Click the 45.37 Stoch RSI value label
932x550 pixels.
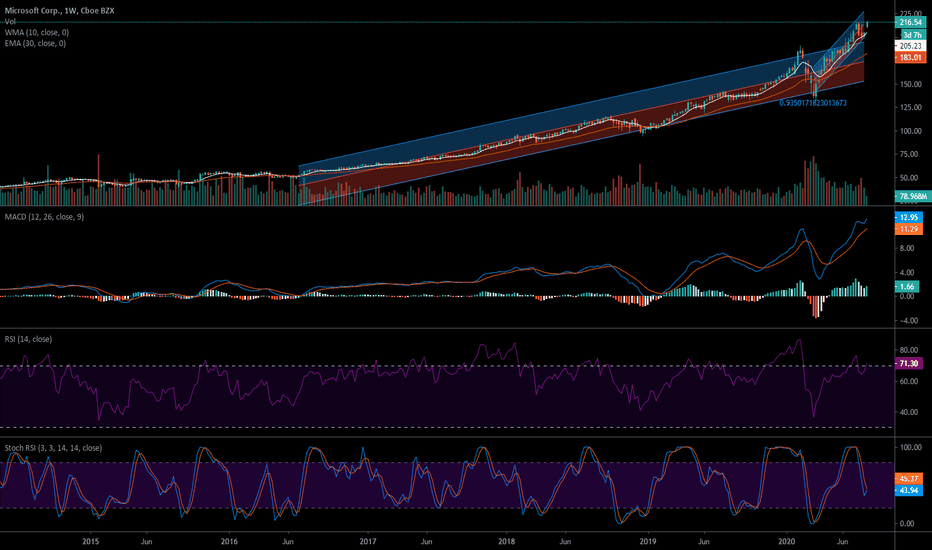pyautogui.click(x=909, y=479)
